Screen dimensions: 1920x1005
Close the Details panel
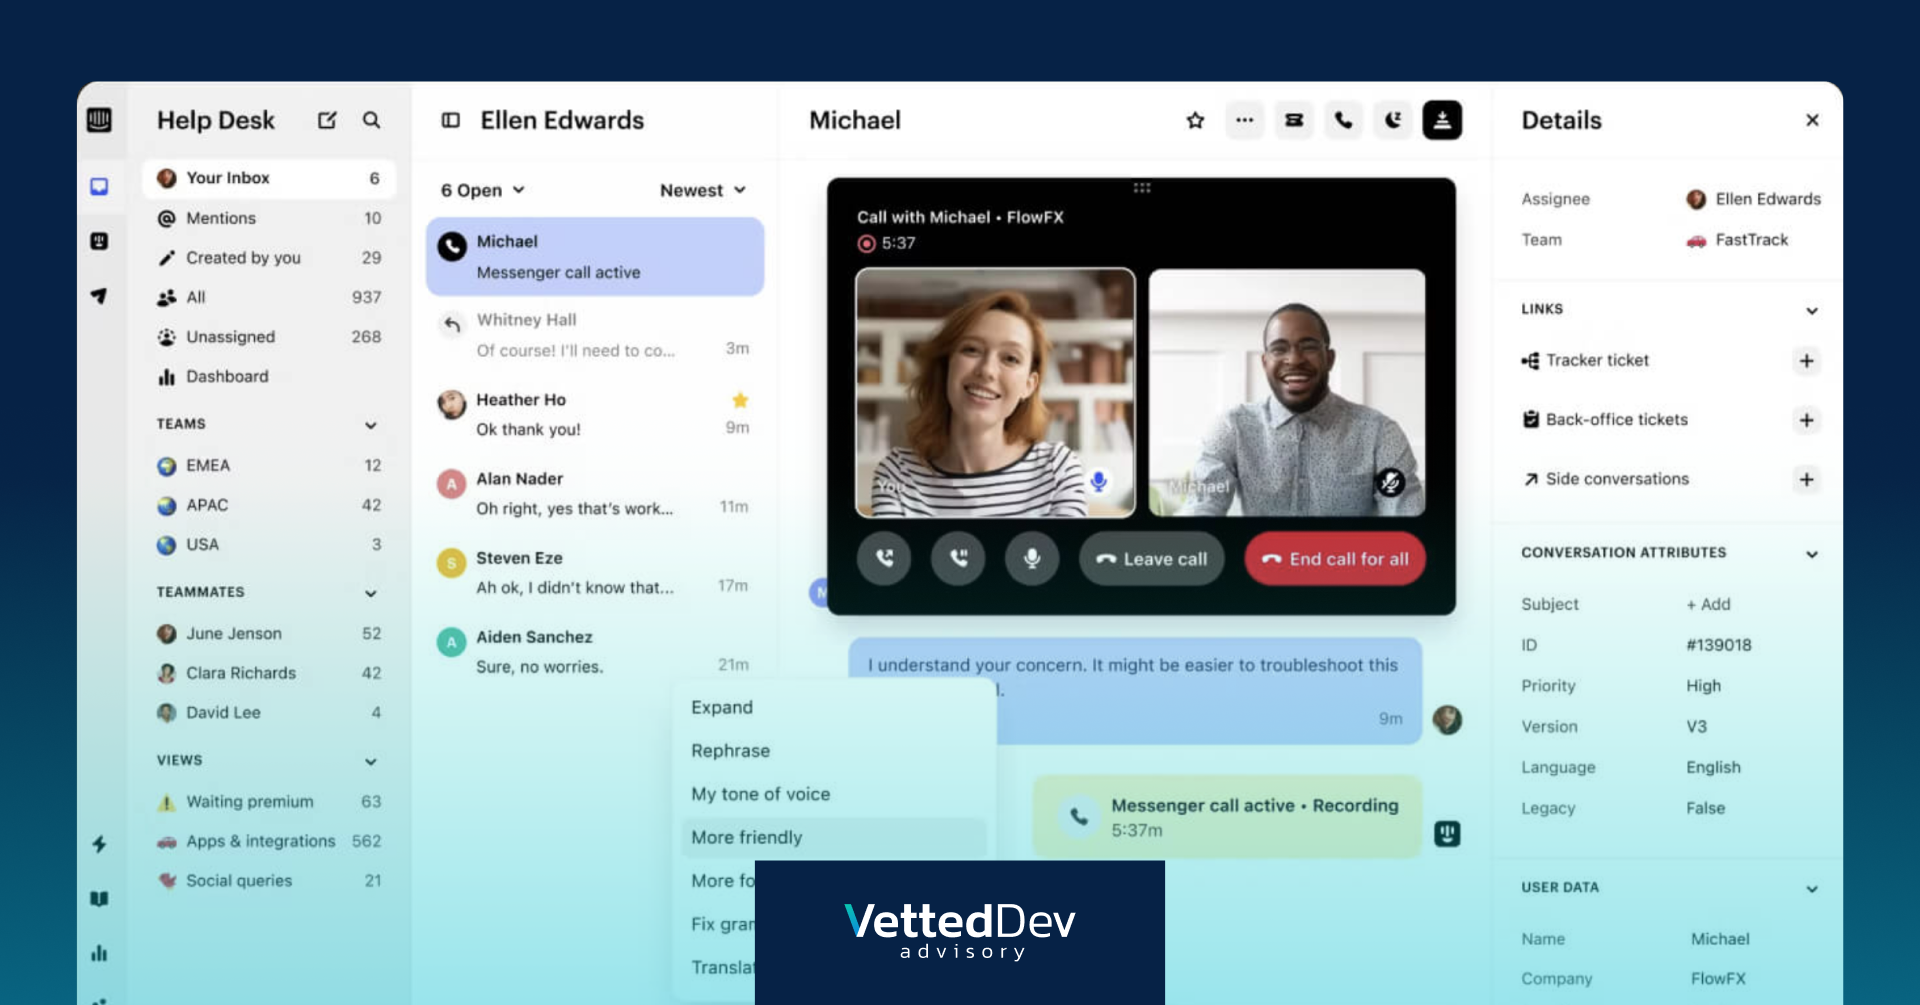pos(1812,120)
